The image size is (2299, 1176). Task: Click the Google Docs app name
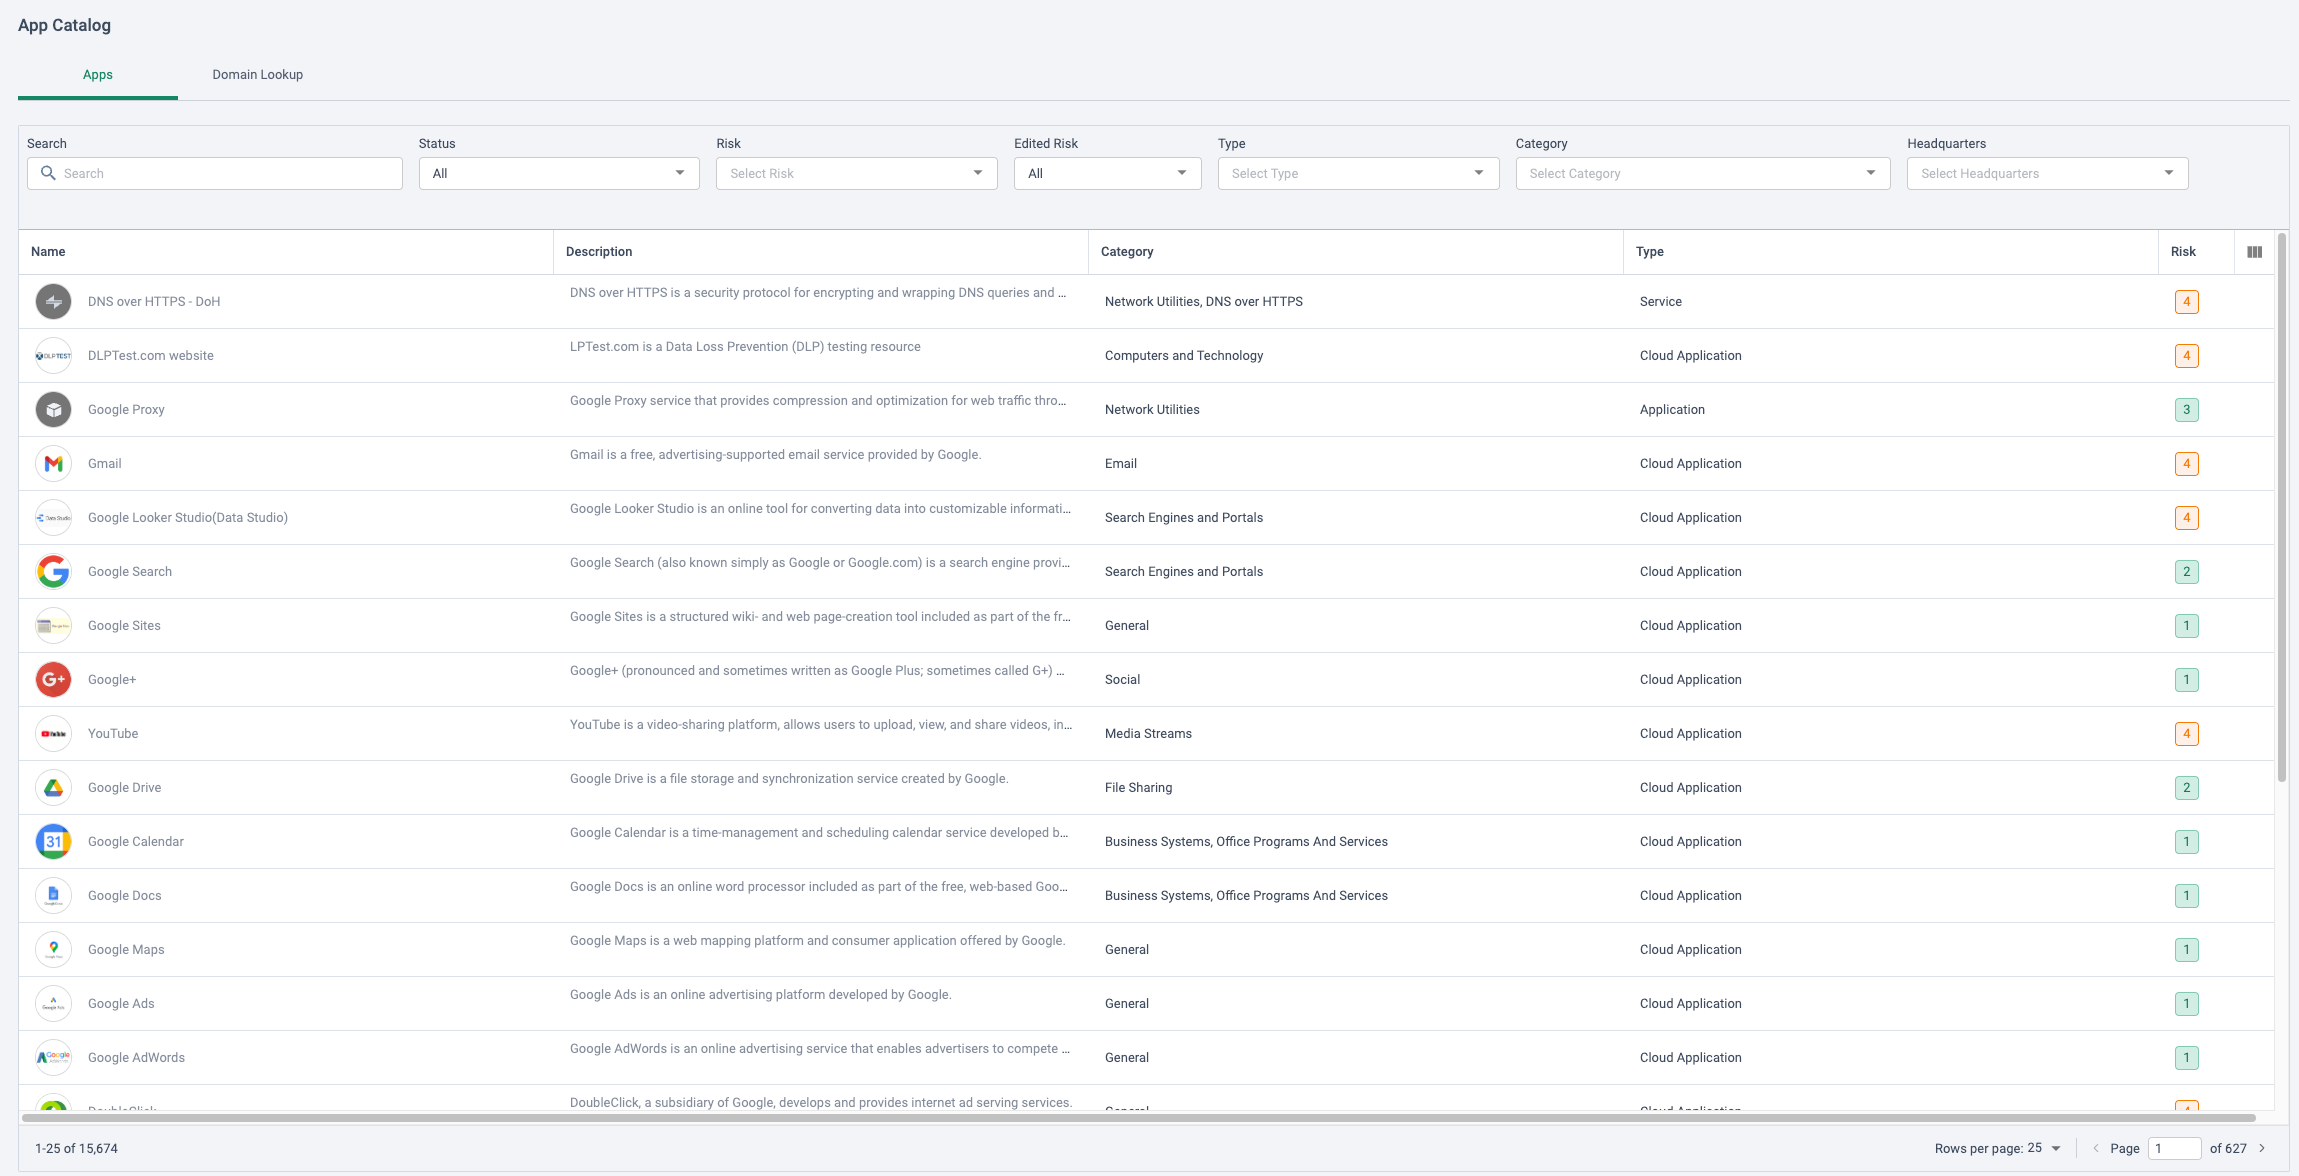pyautogui.click(x=125, y=896)
